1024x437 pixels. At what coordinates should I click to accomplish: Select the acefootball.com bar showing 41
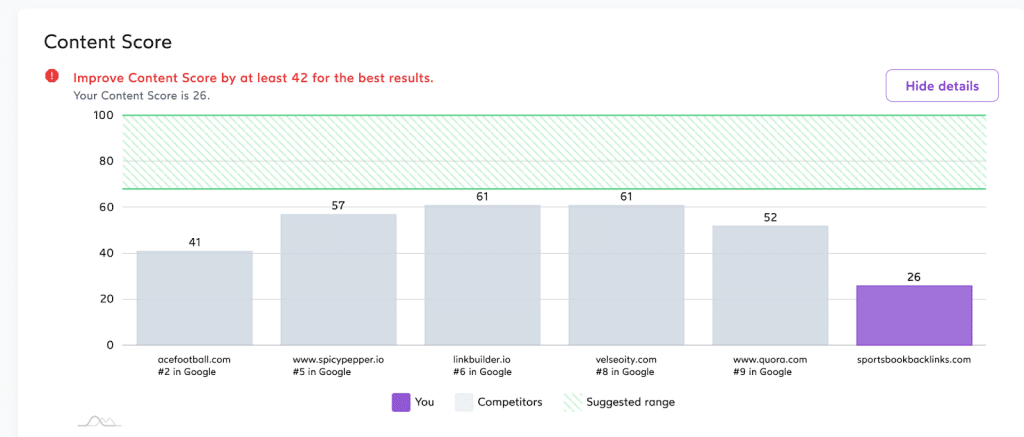(195, 298)
